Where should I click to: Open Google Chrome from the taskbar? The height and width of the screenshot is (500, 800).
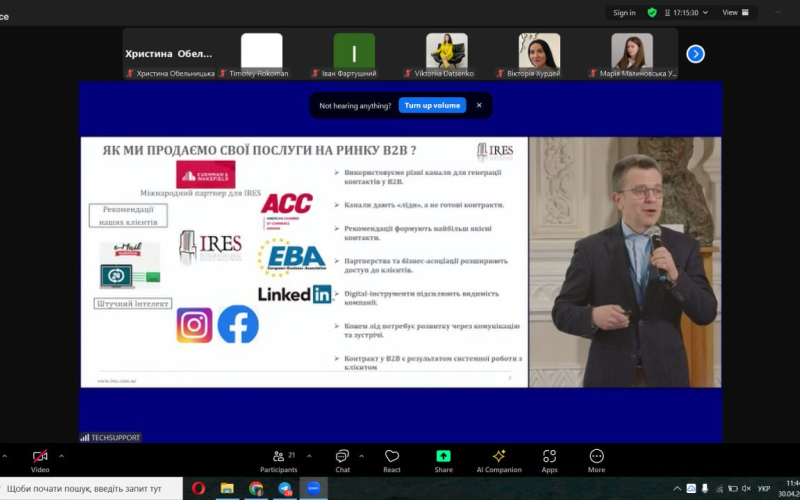256,488
